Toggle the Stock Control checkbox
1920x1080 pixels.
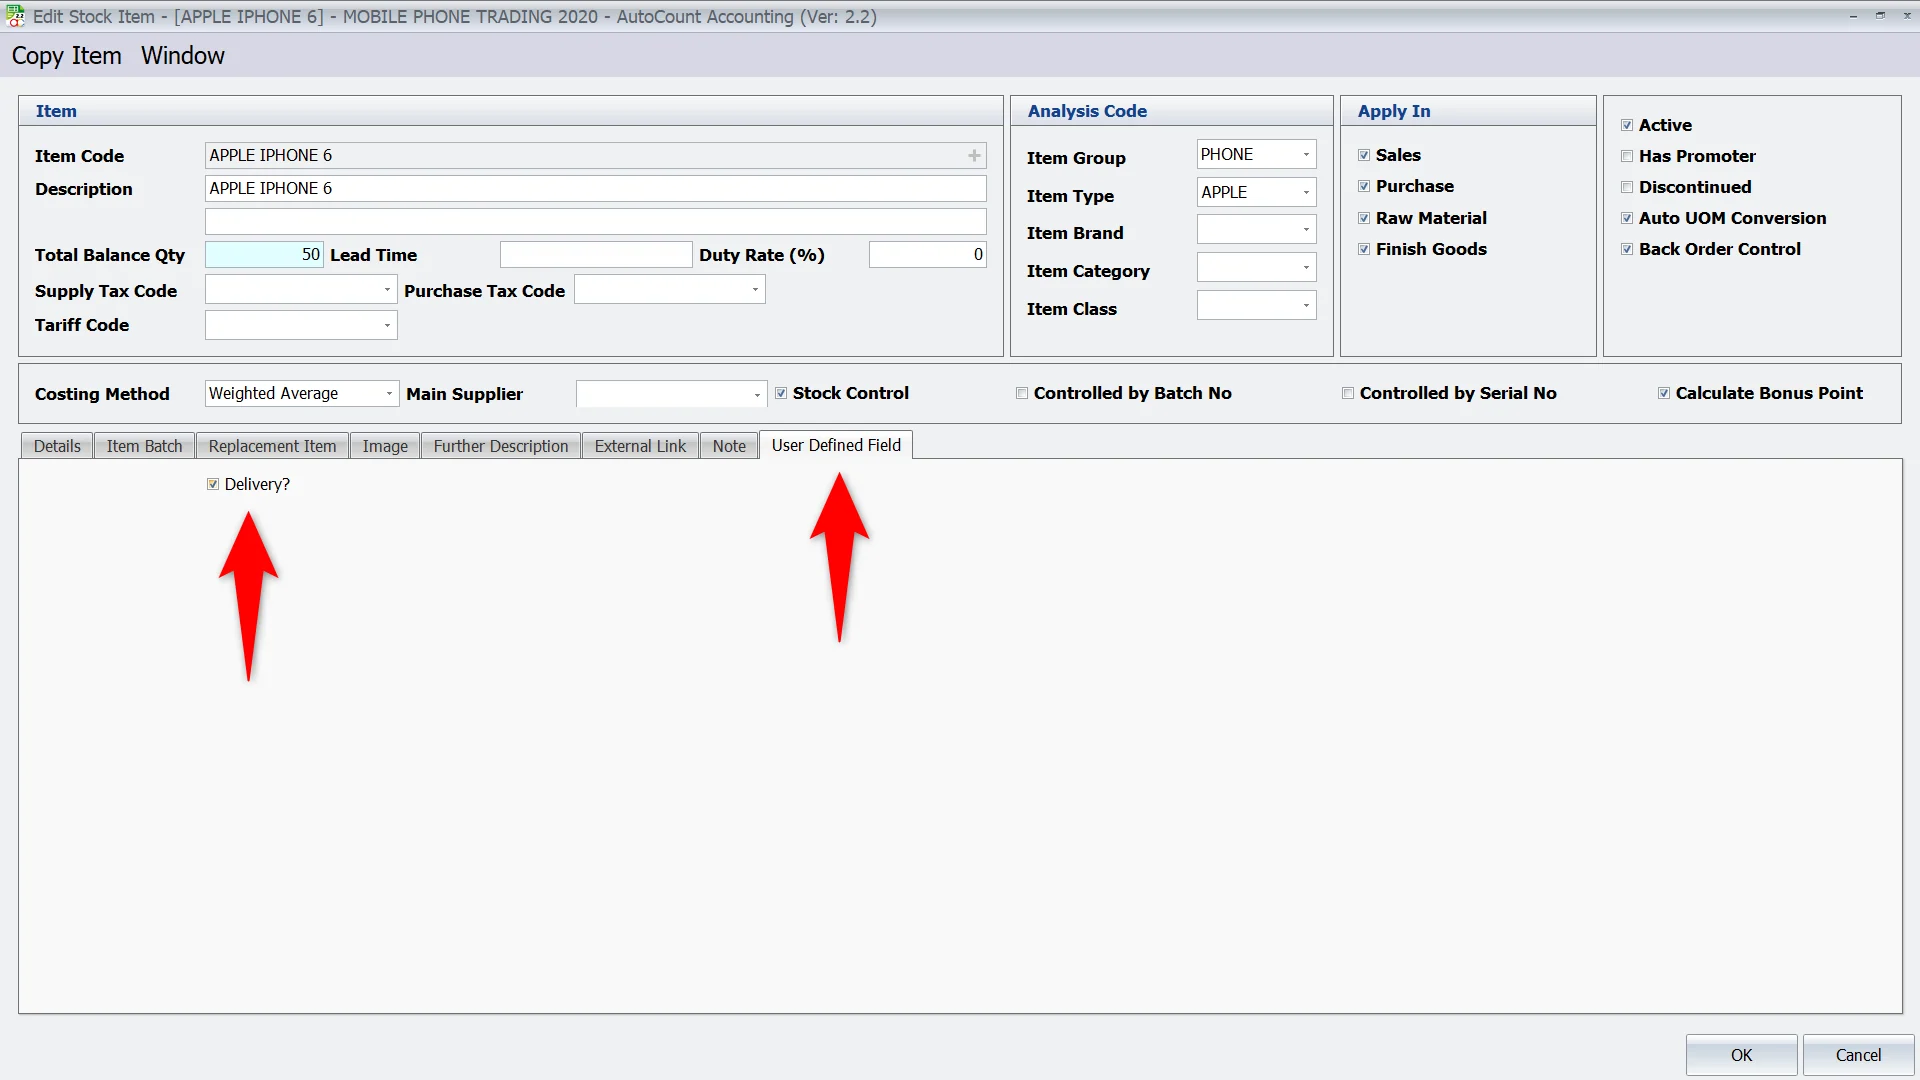[781, 393]
